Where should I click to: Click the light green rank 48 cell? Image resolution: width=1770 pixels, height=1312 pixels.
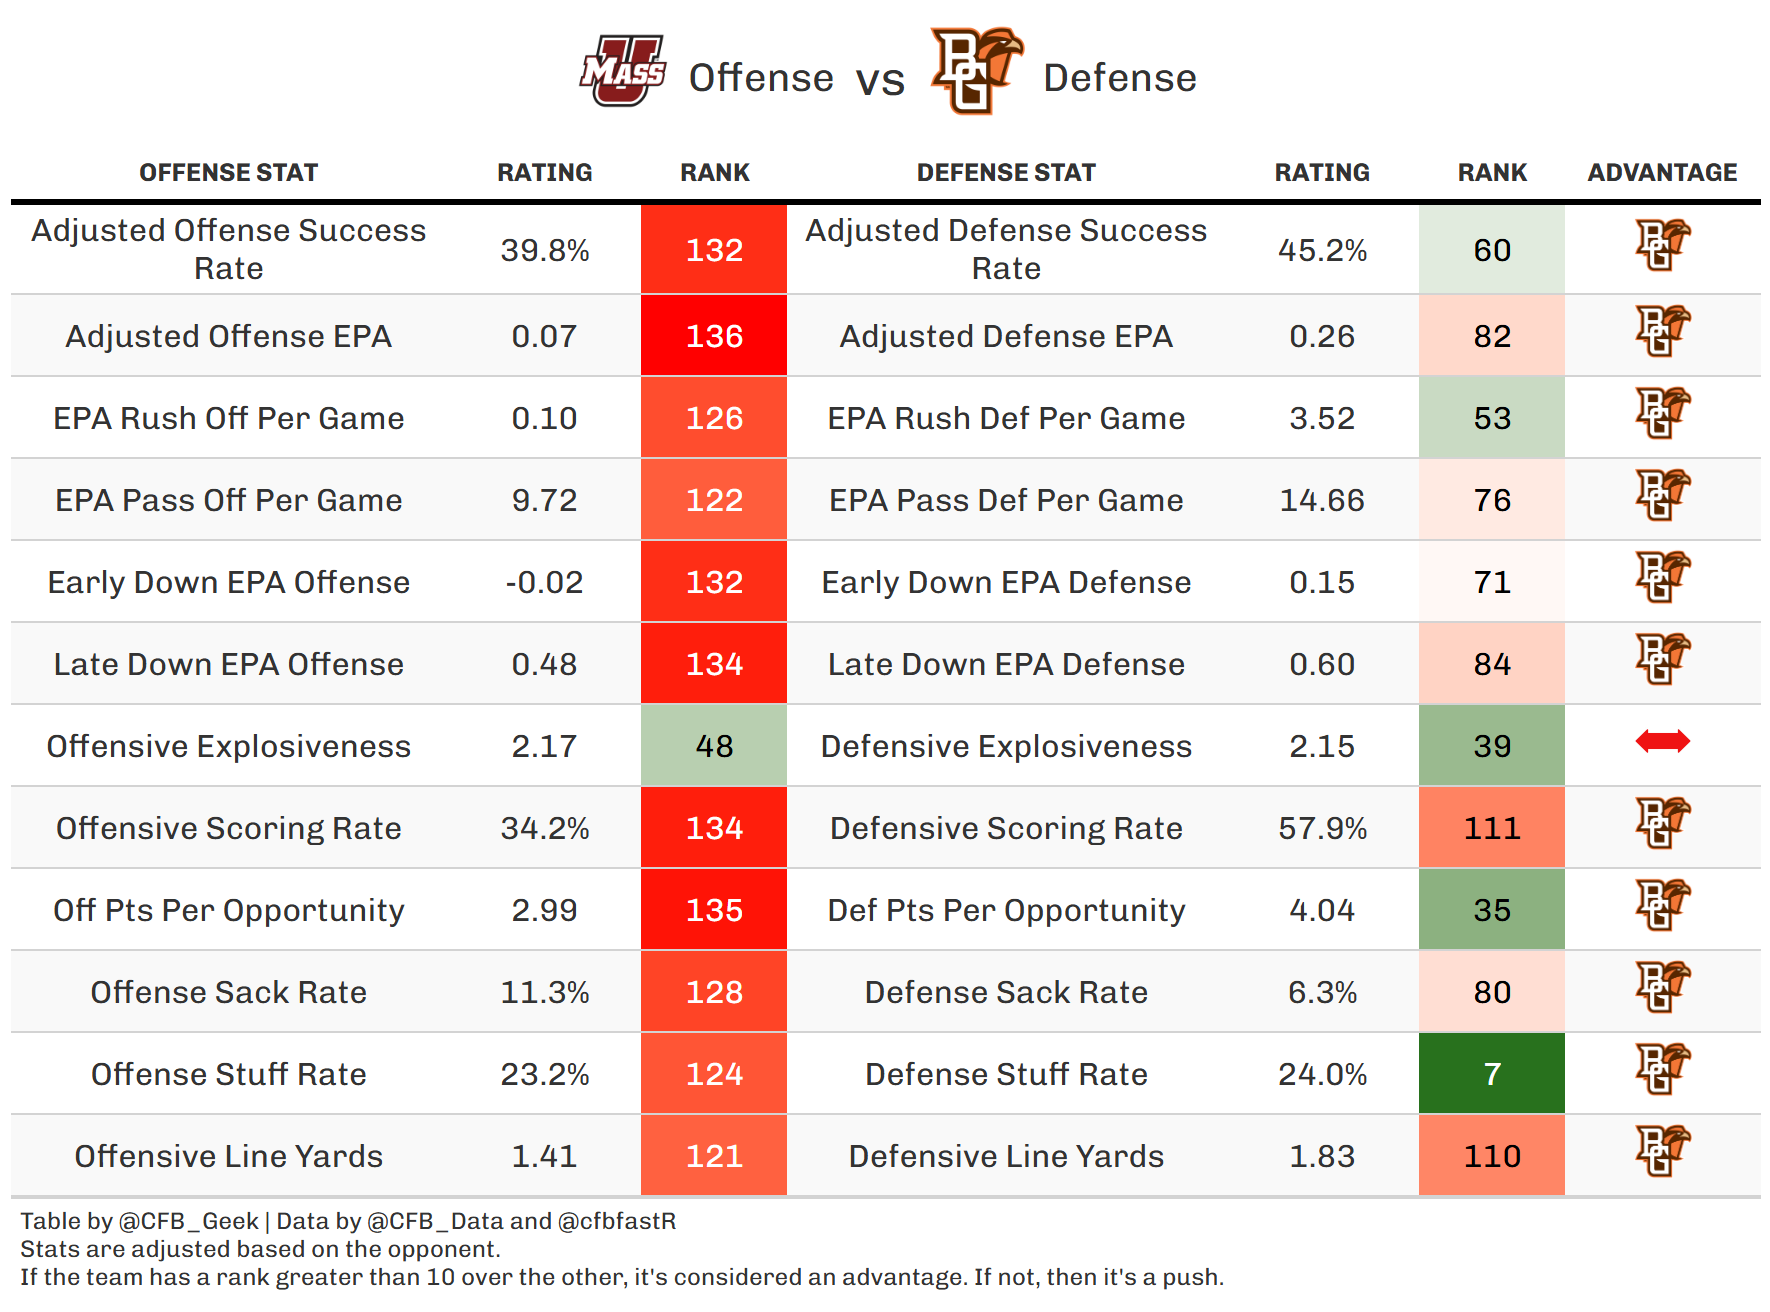[x=714, y=746]
